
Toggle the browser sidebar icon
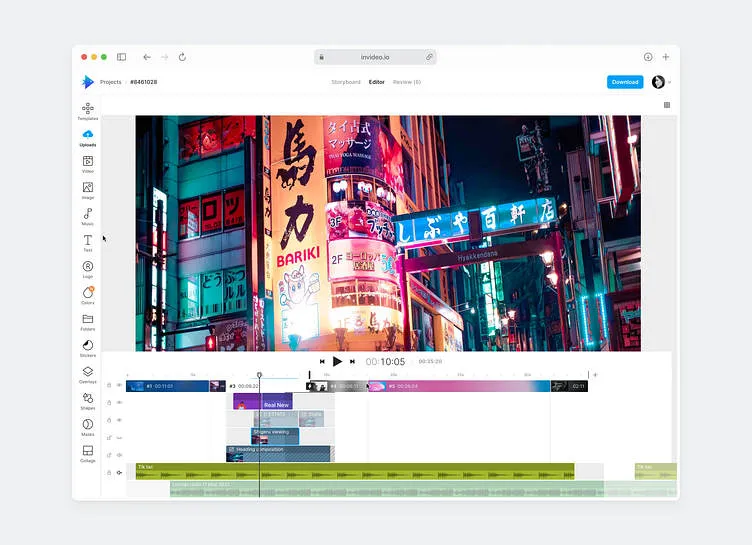click(x=121, y=57)
